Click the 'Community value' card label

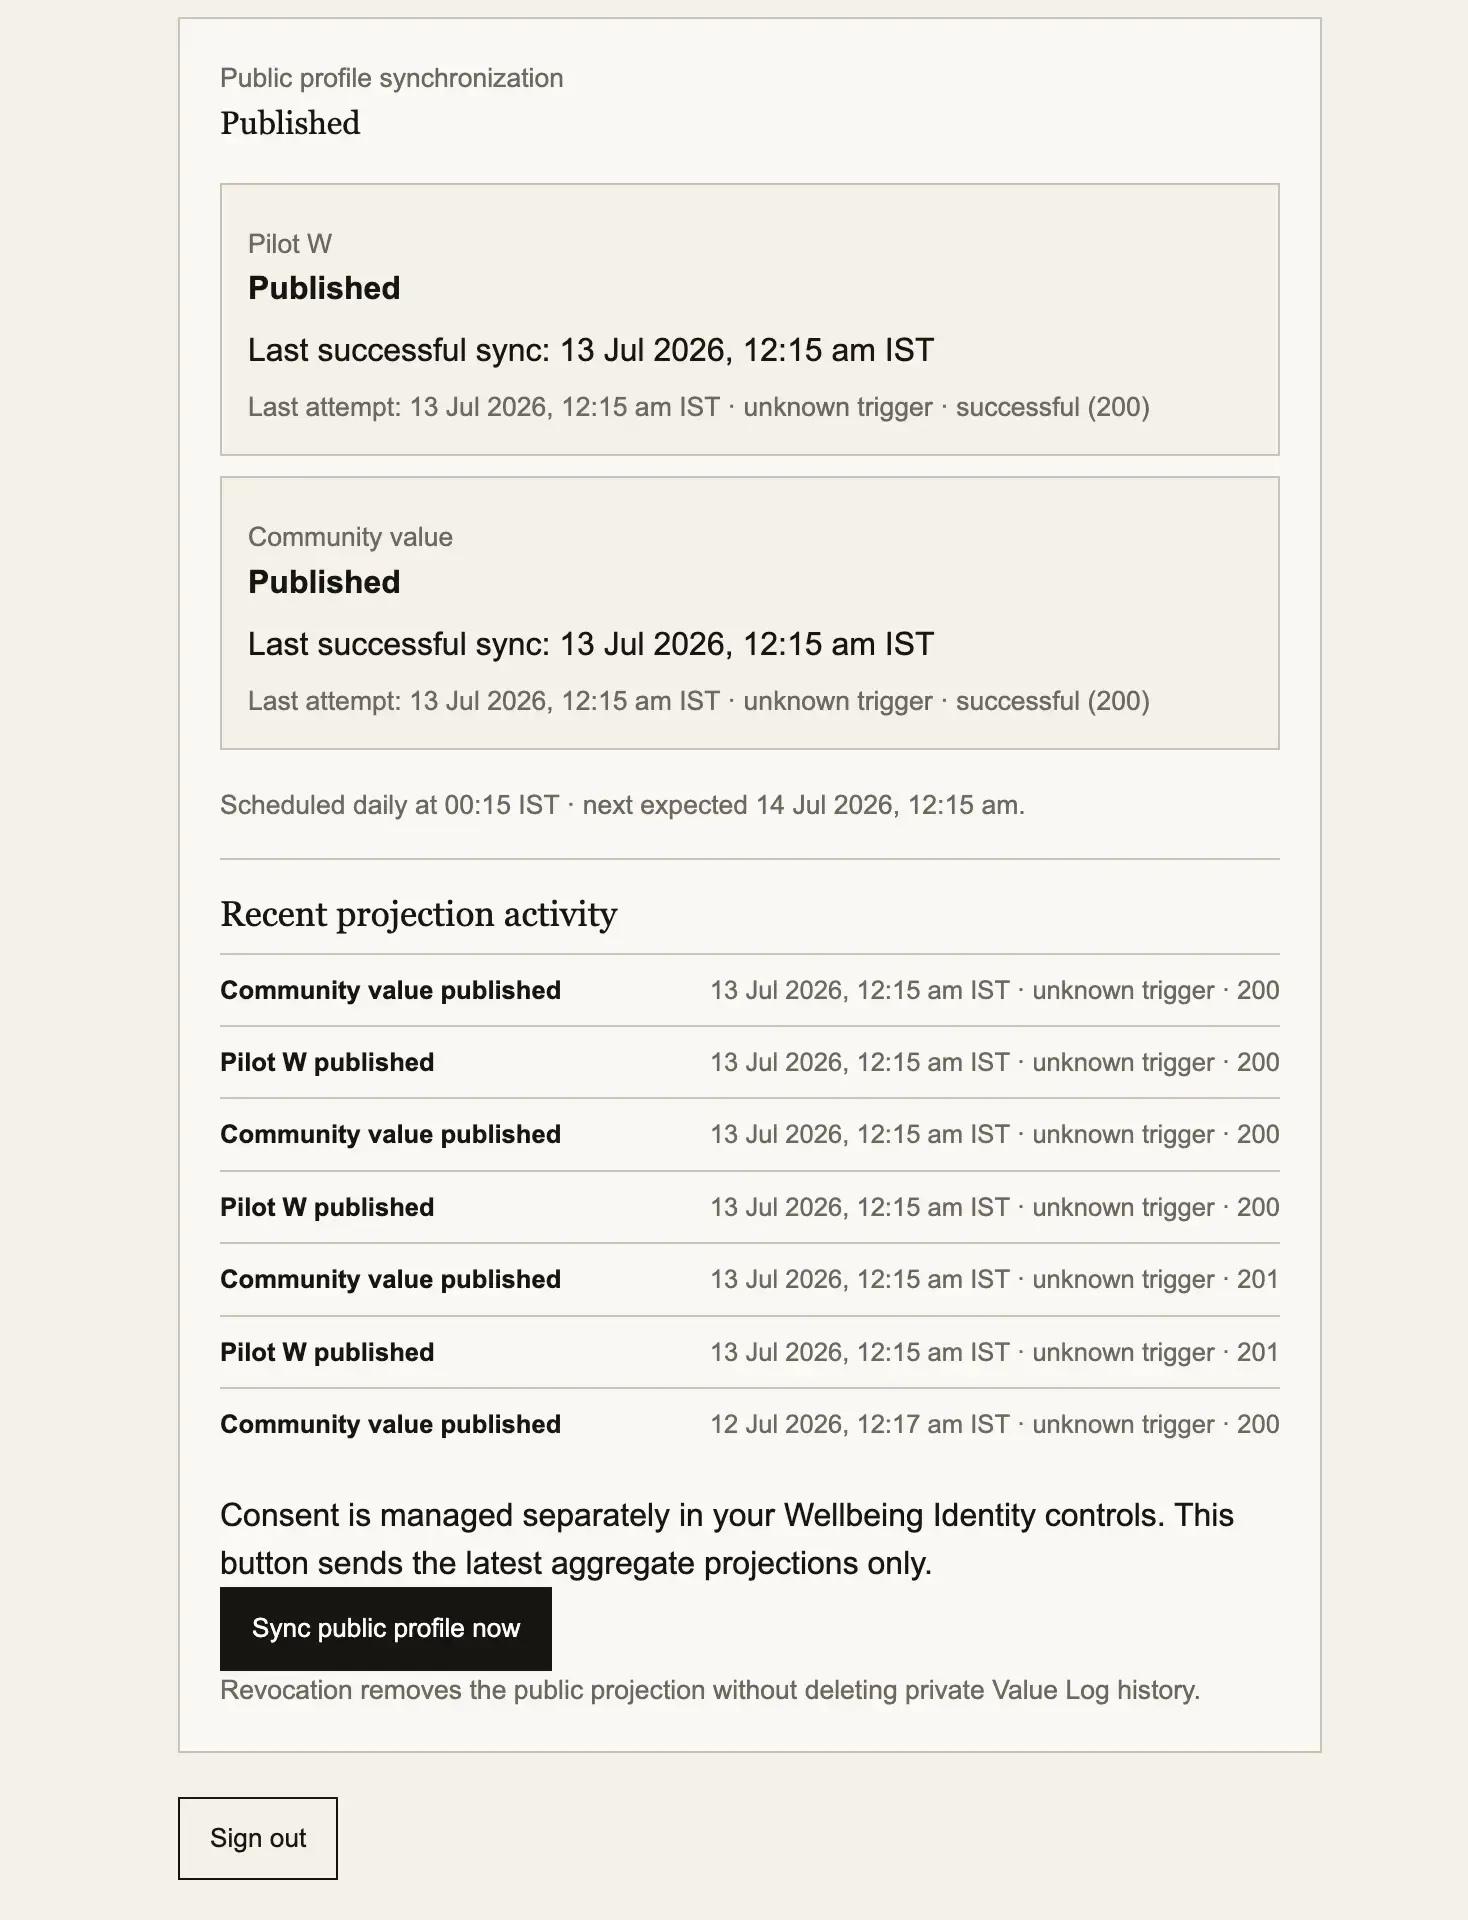[x=350, y=537]
